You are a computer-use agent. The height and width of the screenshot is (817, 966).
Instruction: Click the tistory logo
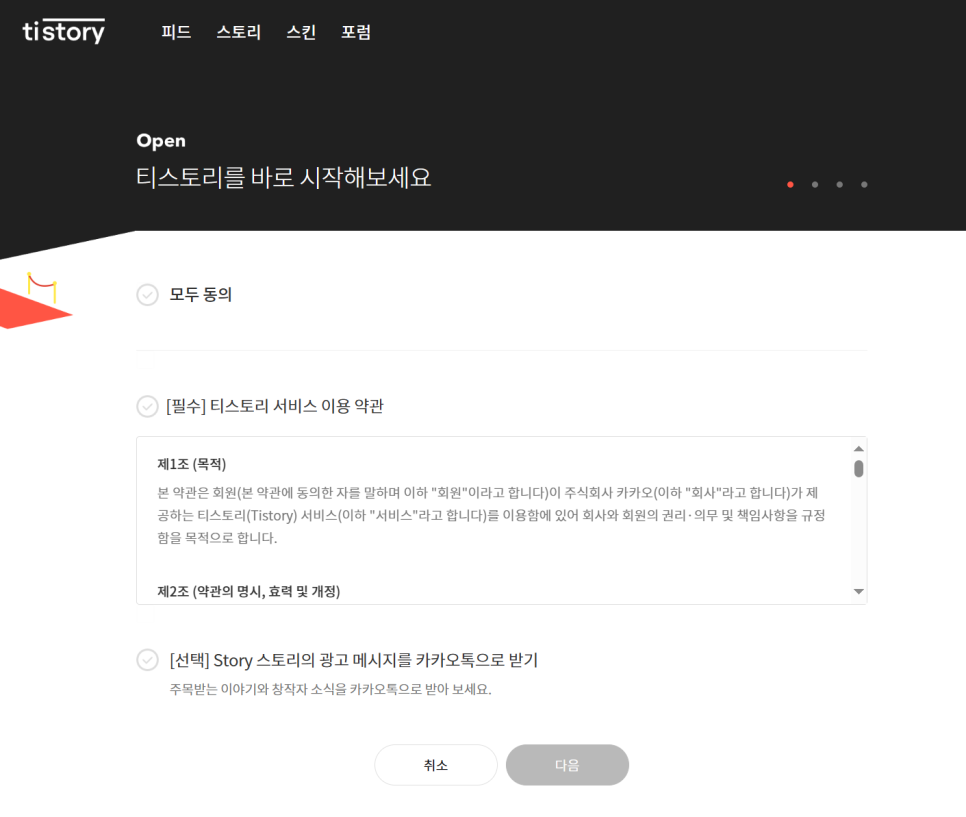(63, 31)
